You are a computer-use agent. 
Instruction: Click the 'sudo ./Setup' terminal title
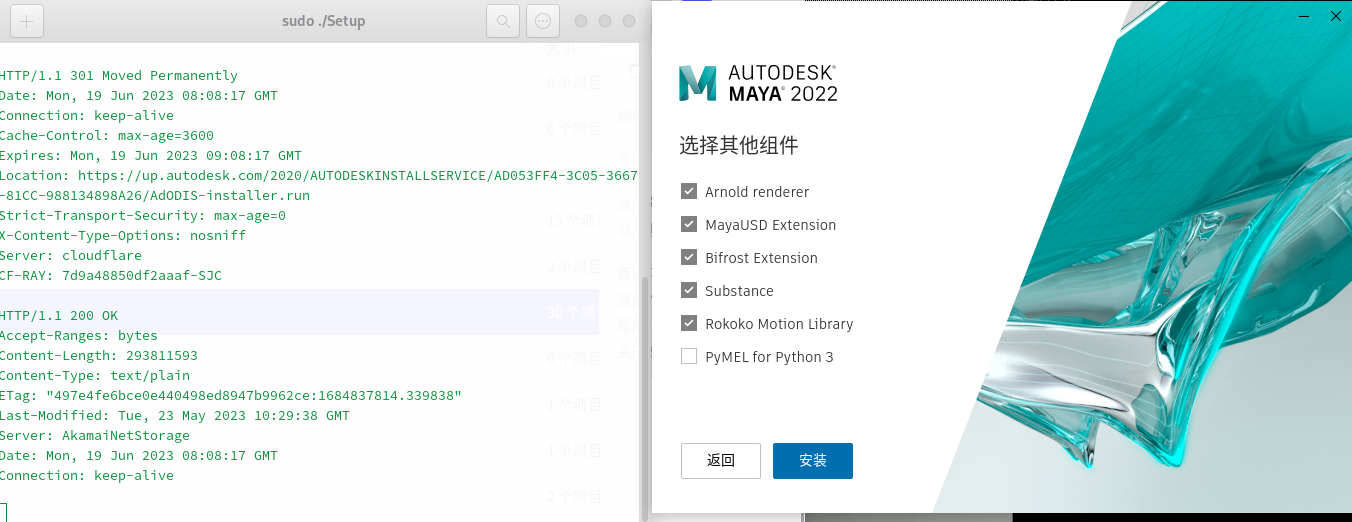coord(324,21)
